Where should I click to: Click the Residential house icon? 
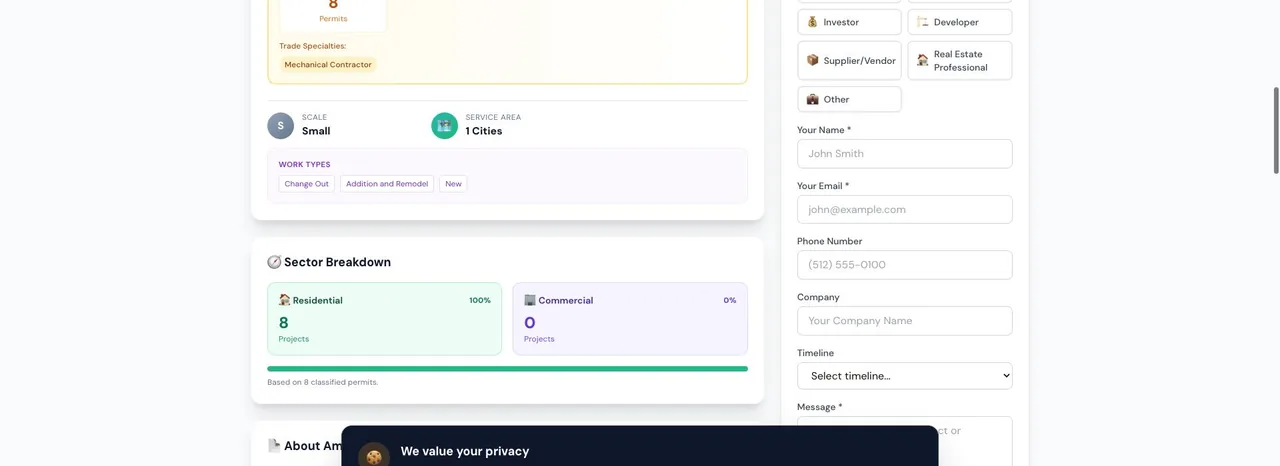tap(285, 300)
